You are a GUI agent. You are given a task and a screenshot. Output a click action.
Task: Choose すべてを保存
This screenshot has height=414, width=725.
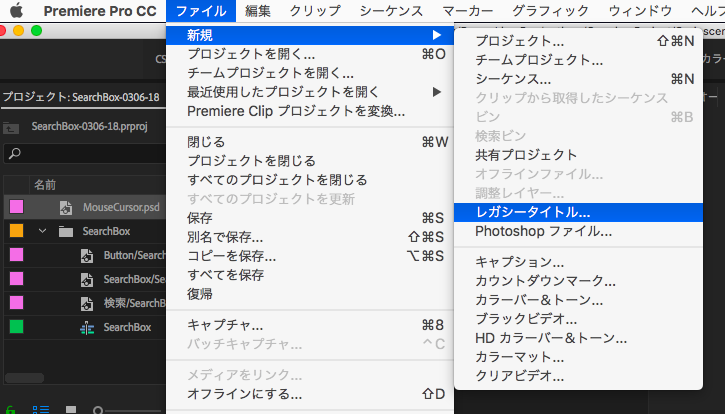click(310, 275)
